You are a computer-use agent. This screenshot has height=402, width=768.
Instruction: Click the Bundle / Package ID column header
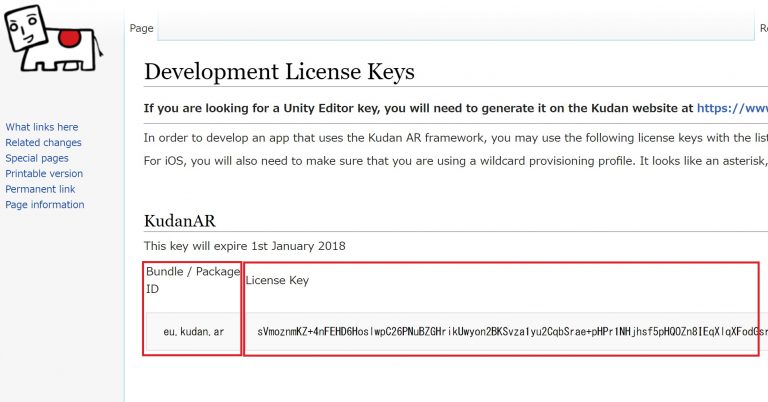point(193,280)
